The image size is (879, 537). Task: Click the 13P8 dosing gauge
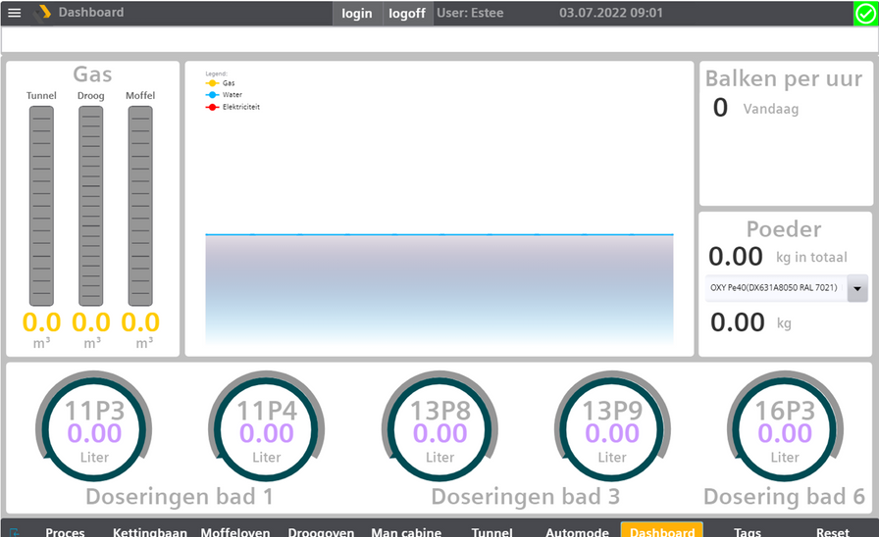click(440, 427)
